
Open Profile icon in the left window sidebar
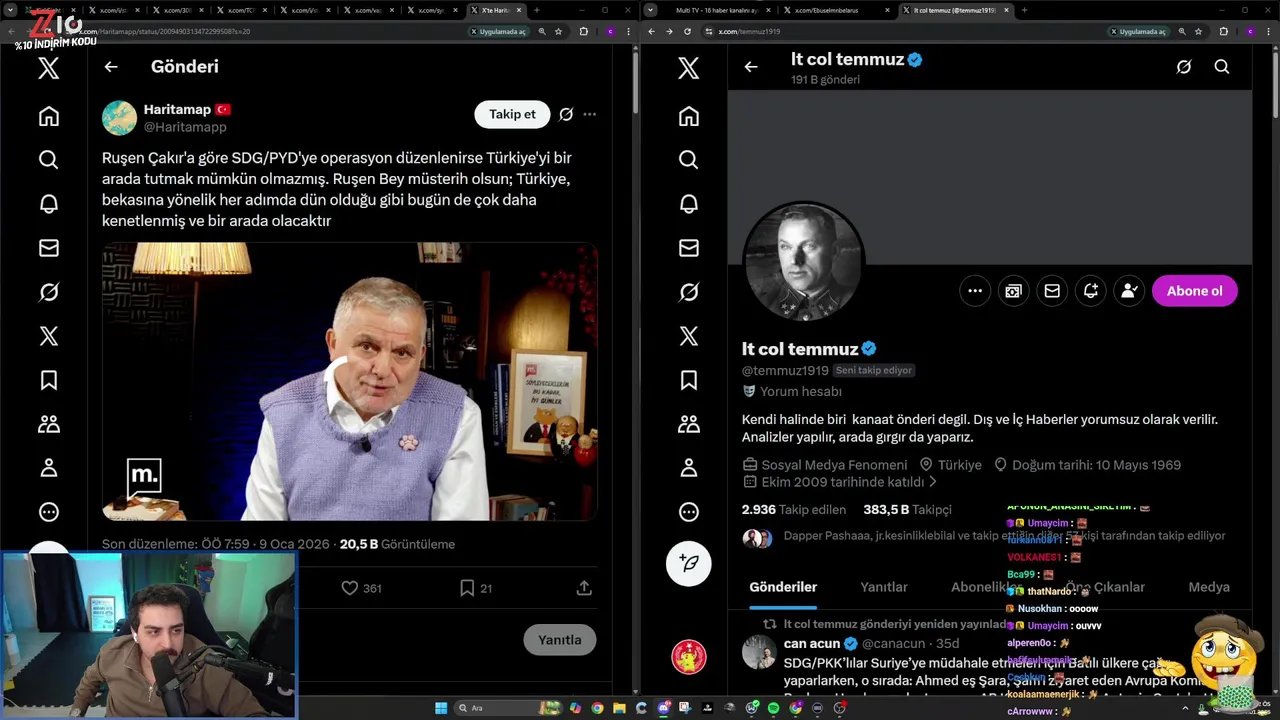(x=48, y=468)
